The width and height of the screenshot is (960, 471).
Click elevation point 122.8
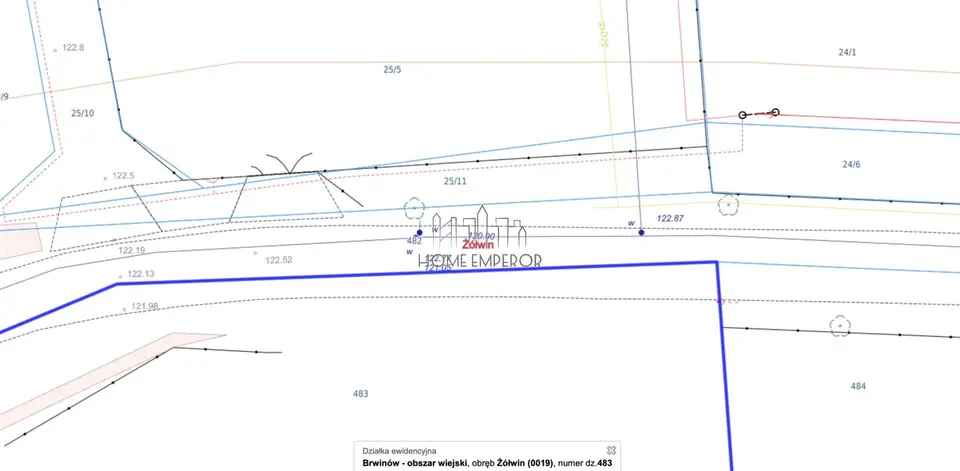coord(73,47)
